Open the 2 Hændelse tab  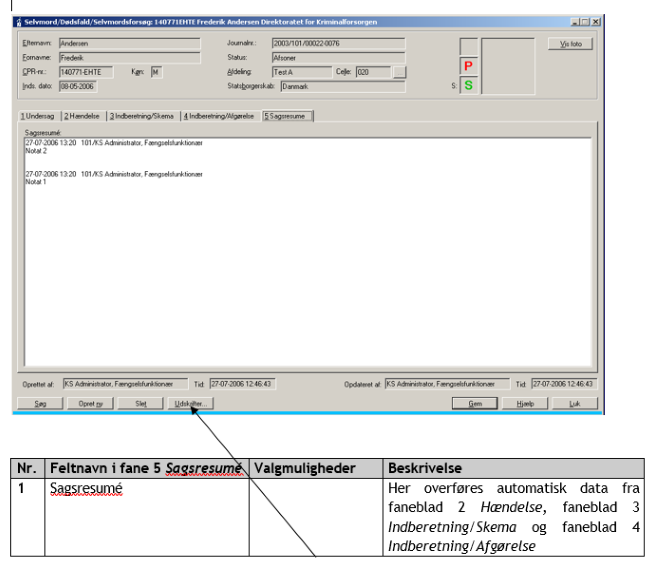[x=84, y=116]
